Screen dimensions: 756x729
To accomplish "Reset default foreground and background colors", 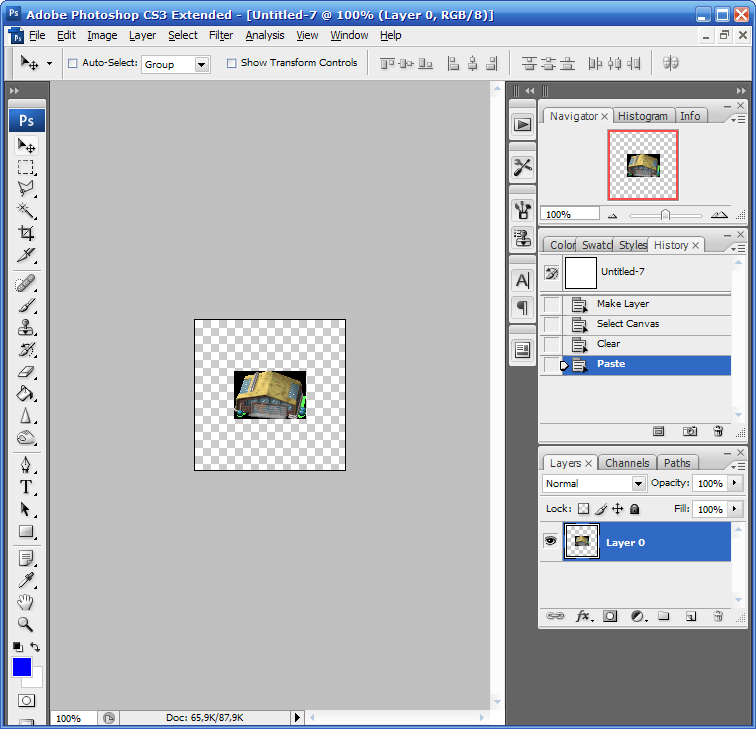I will click(x=17, y=647).
